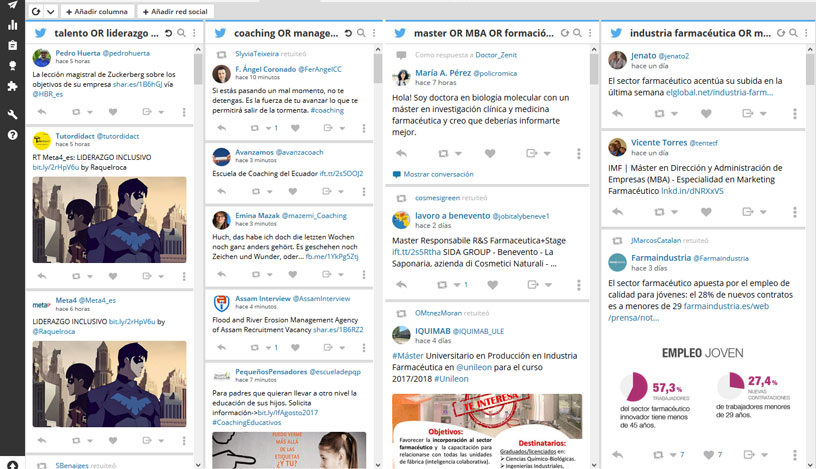Open the IQUIMAB Te Interesa image
Image resolution: width=816 pixels, height=469 pixels.
tap(487, 432)
